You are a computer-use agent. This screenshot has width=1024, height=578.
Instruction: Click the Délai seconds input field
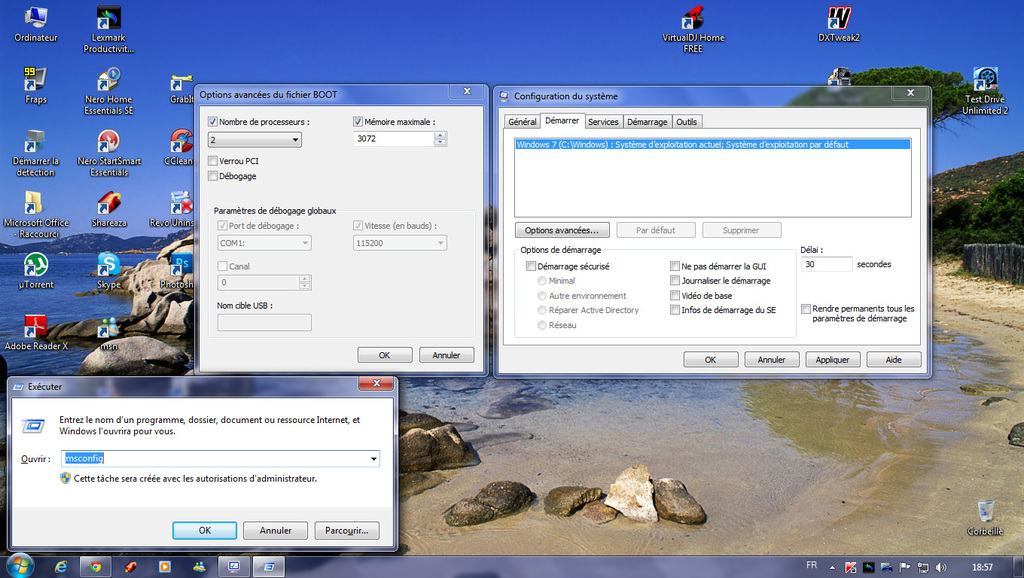pyautogui.click(x=826, y=265)
